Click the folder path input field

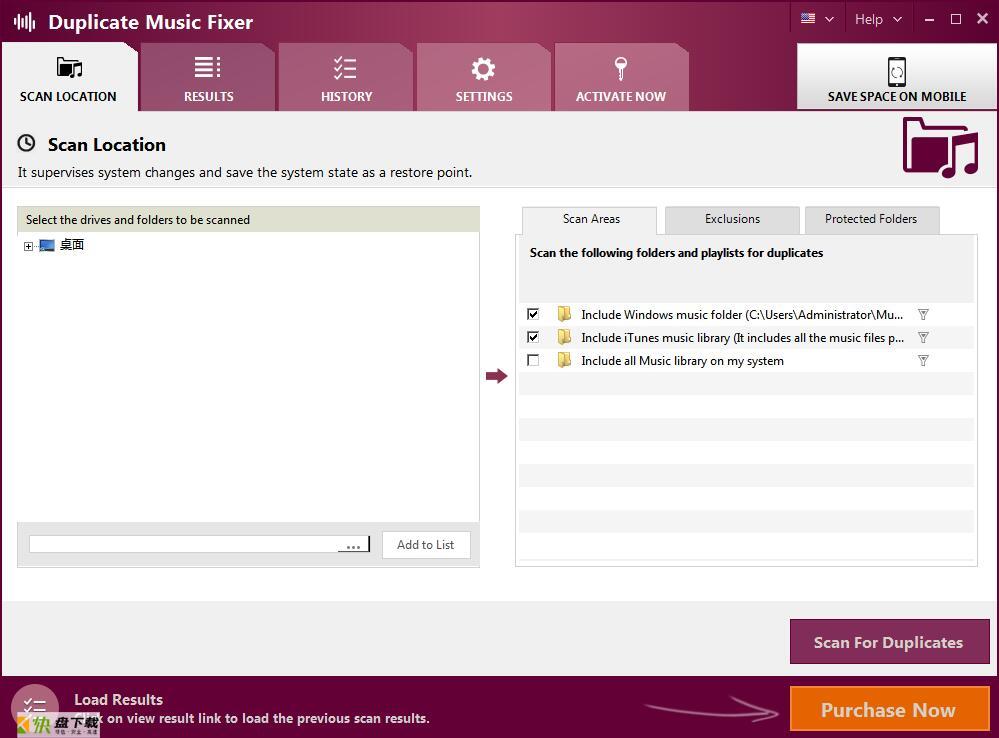(183, 544)
